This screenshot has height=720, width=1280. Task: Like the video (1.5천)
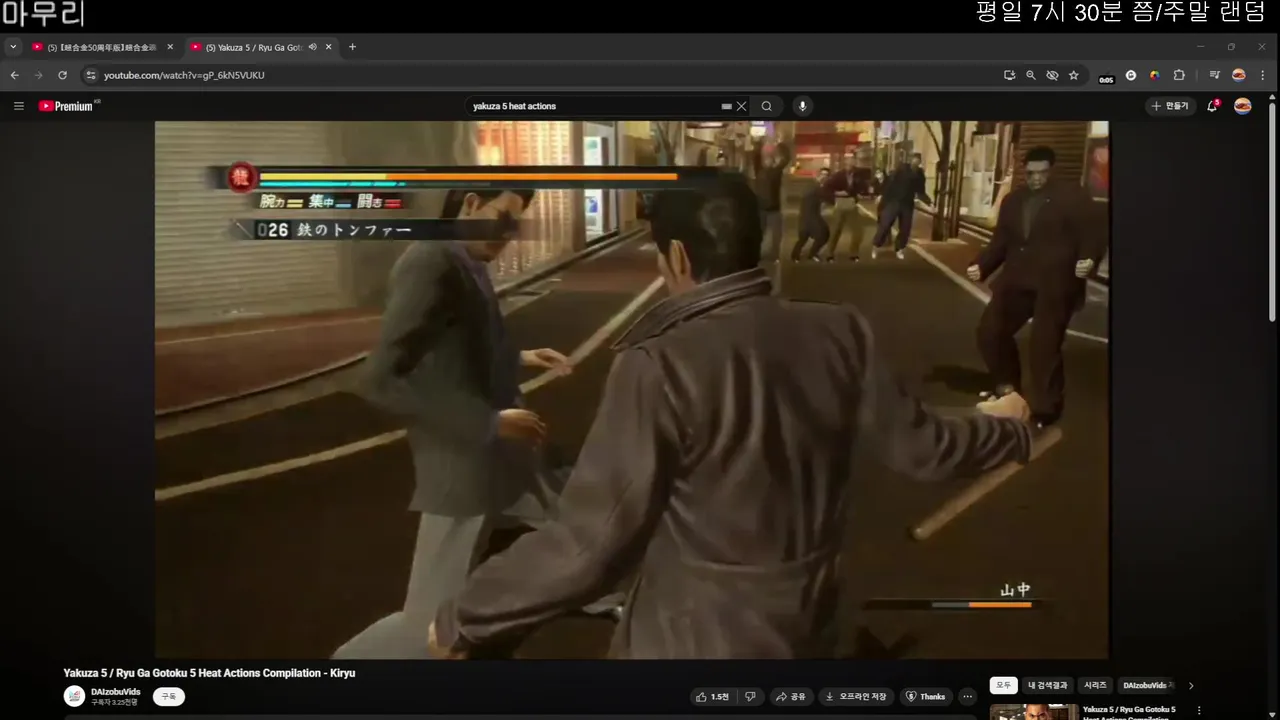(x=713, y=696)
